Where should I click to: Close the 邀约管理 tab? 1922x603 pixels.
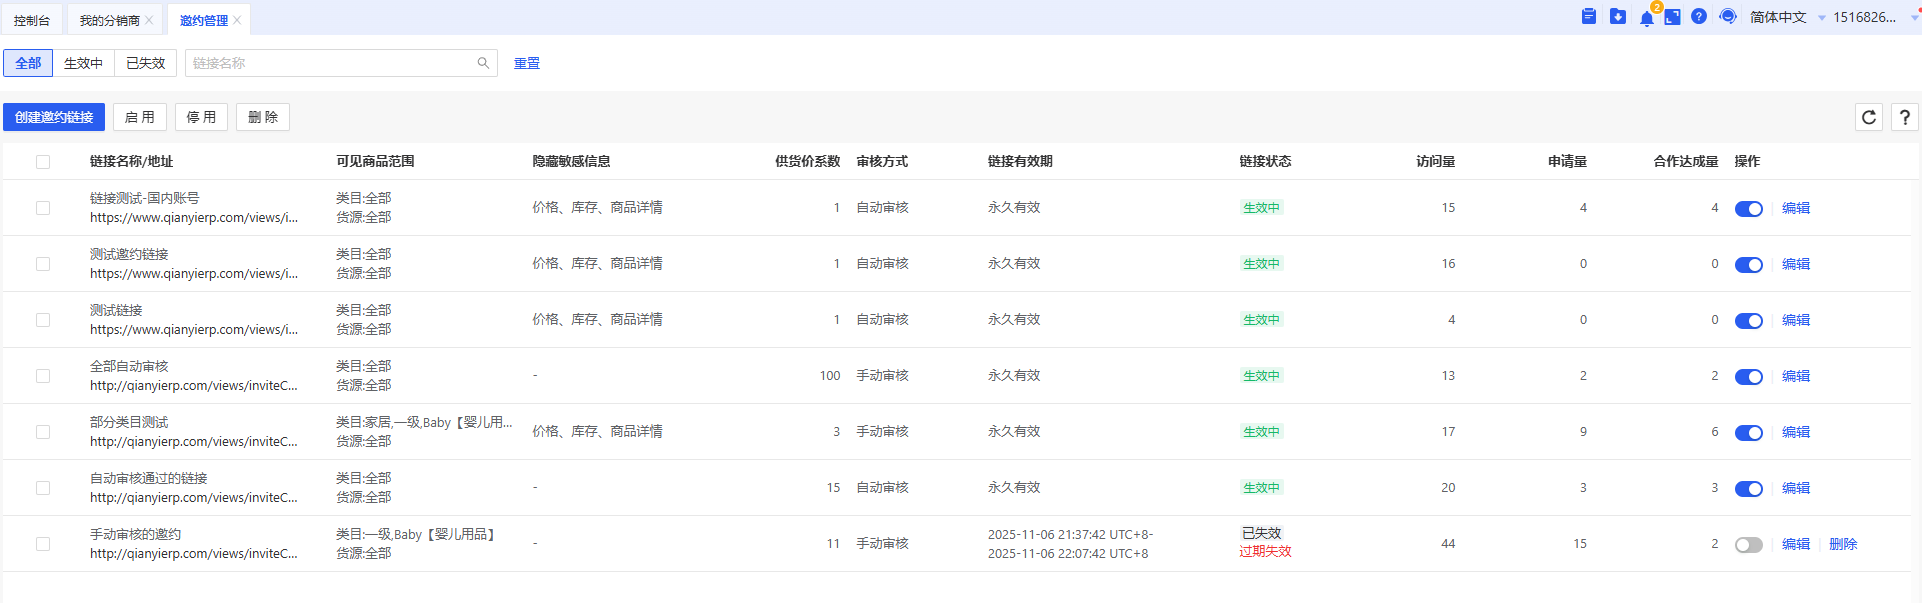point(237,20)
